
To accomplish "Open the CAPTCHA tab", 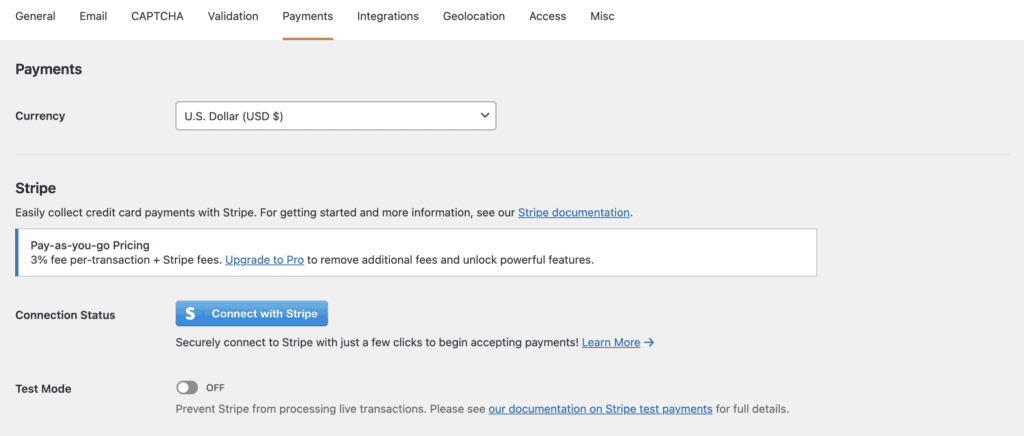I will pyautogui.click(x=157, y=16).
